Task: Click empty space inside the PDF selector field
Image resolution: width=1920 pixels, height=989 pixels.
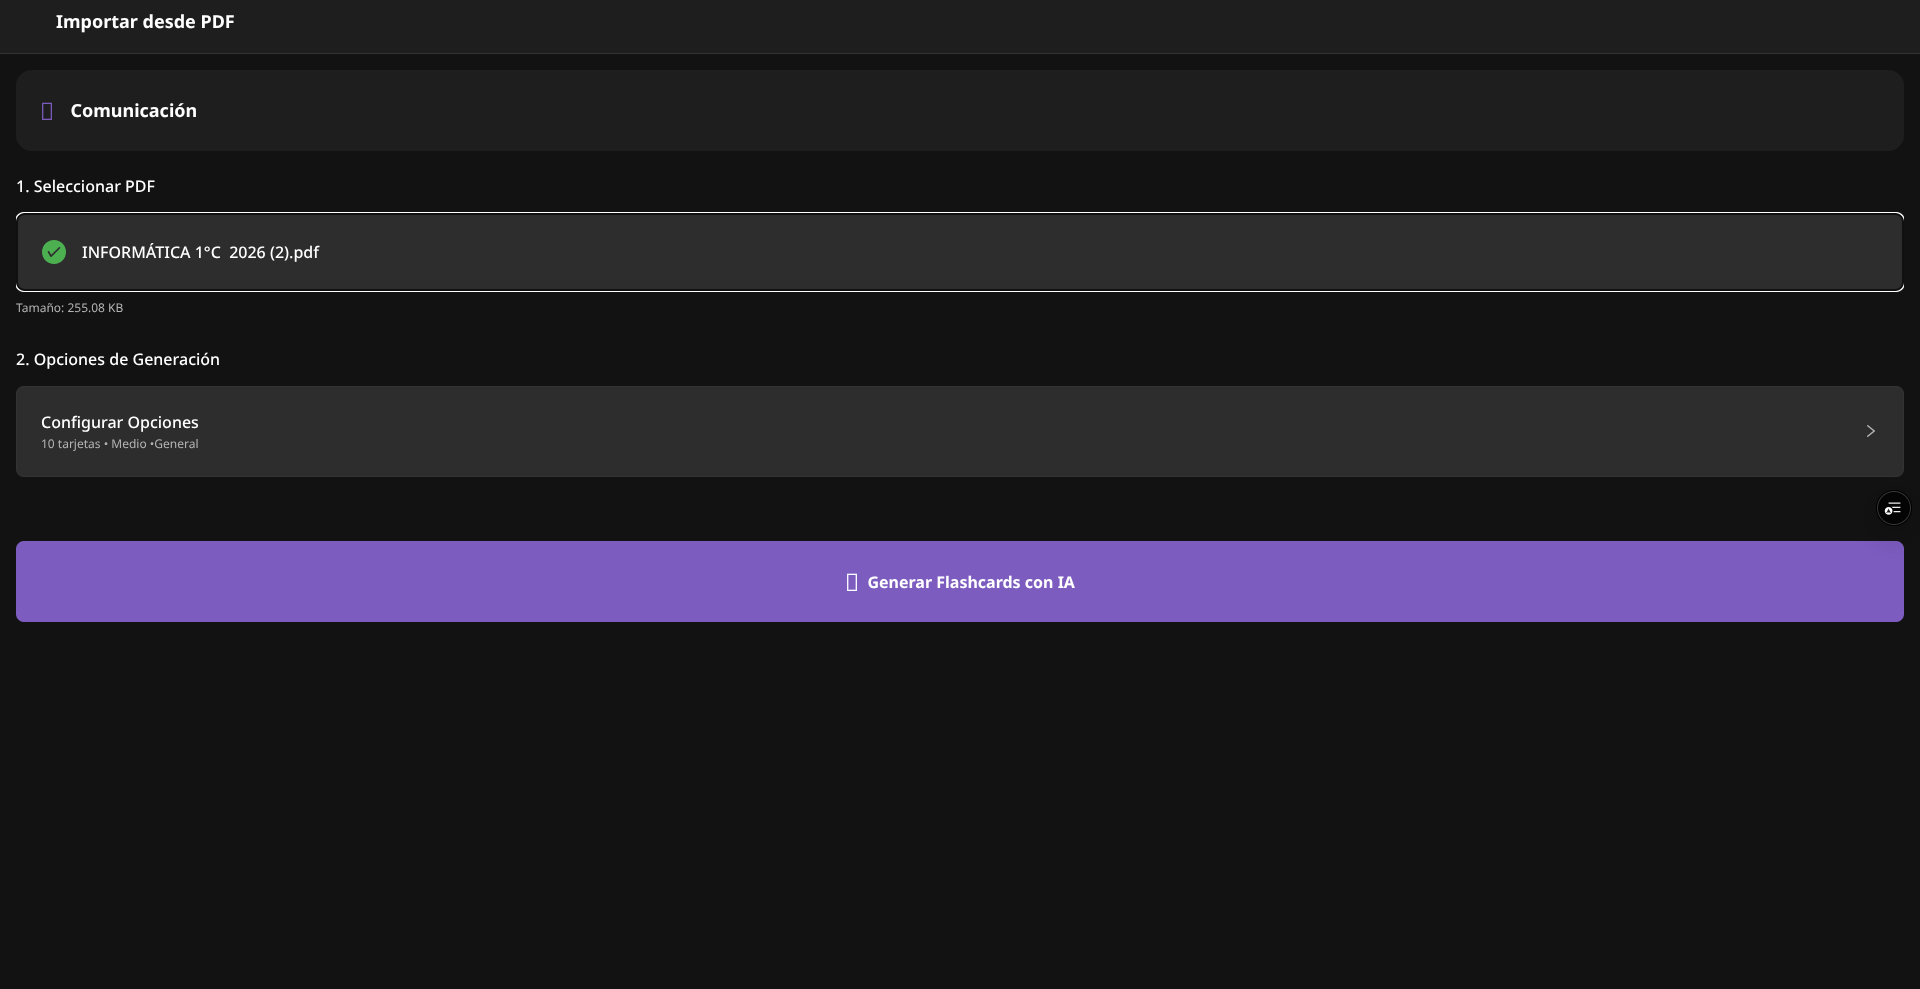Action: (x=1100, y=252)
